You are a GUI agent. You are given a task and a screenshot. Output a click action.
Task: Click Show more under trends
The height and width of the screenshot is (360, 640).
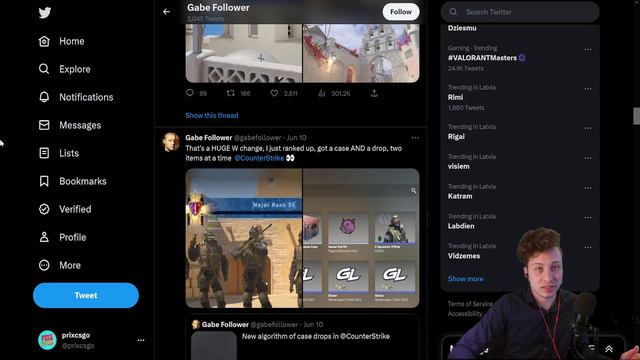tap(465, 279)
